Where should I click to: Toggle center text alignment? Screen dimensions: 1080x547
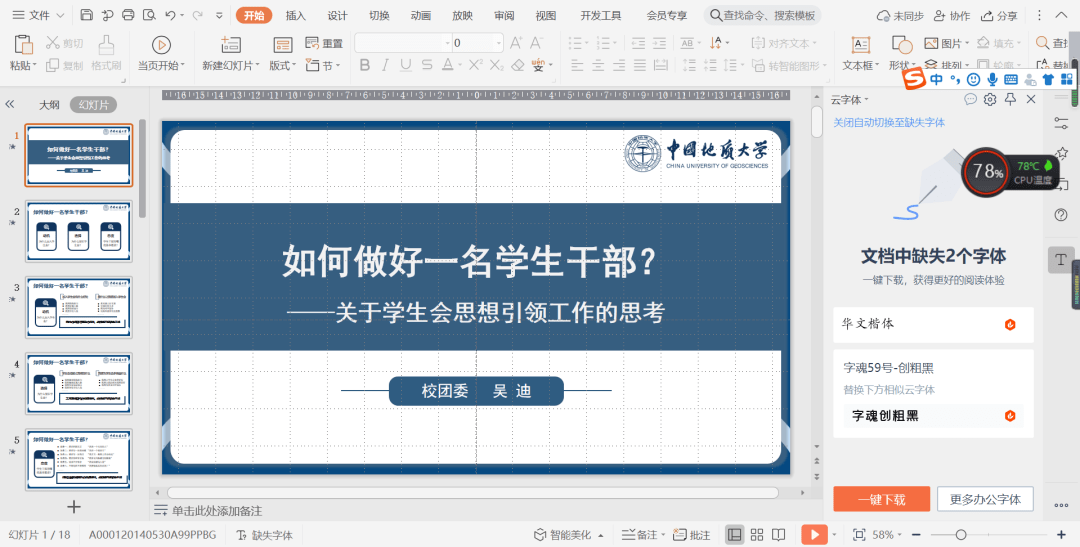tap(598, 65)
